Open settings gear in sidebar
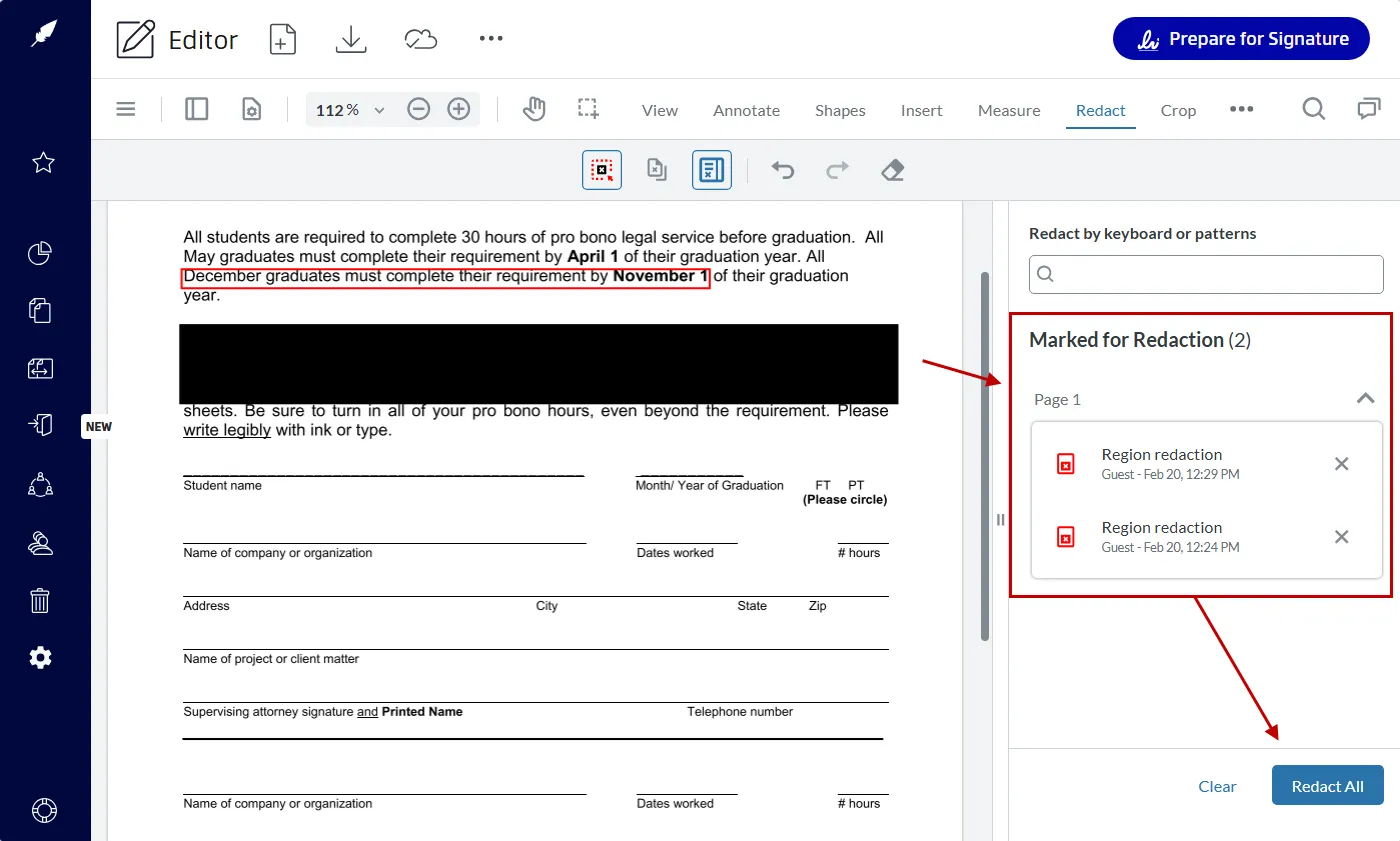This screenshot has width=1400, height=841. tap(40, 658)
